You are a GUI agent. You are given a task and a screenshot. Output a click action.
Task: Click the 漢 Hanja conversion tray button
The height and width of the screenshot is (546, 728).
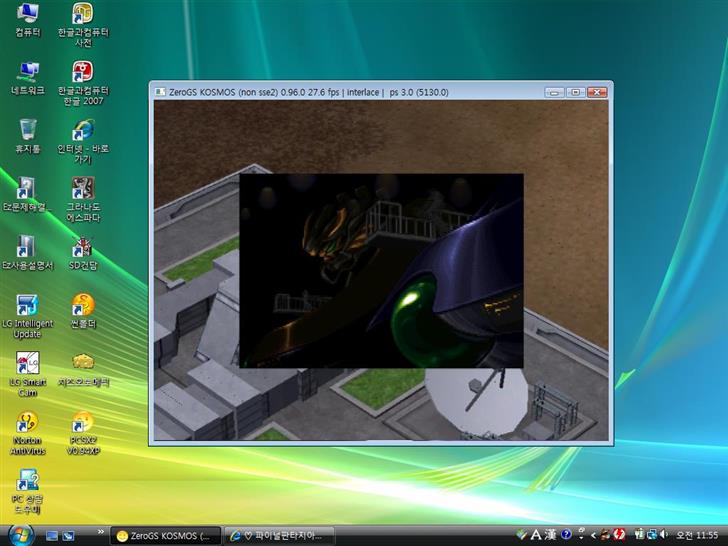(550, 535)
